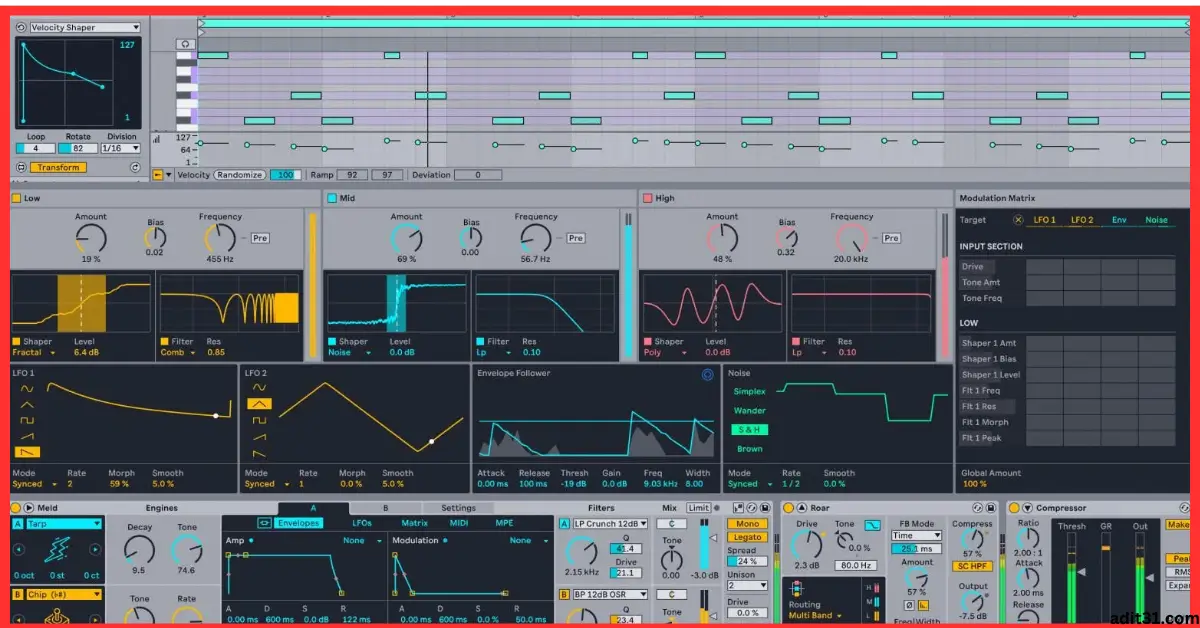Click the Meld device activator circle

pyautogui.click(x=17, y=508)
